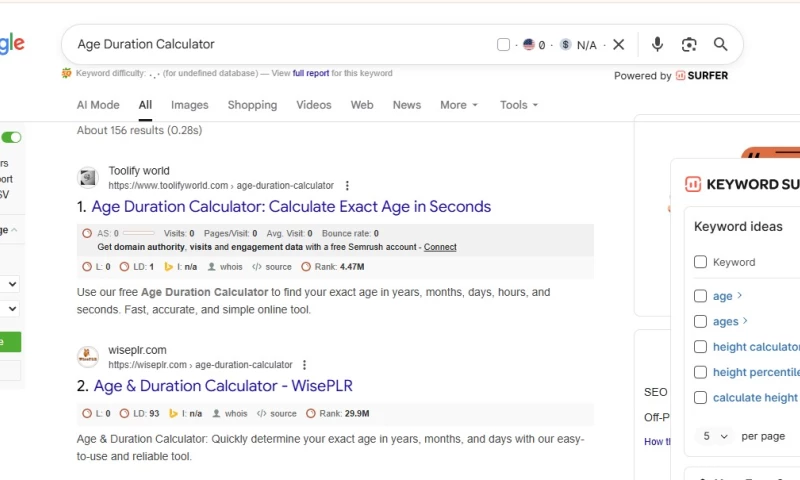The width and height of the screenshot is (800, 480).
Task: Click Rank: 4.47M in Toolify result
Action: tap(333, 267)
